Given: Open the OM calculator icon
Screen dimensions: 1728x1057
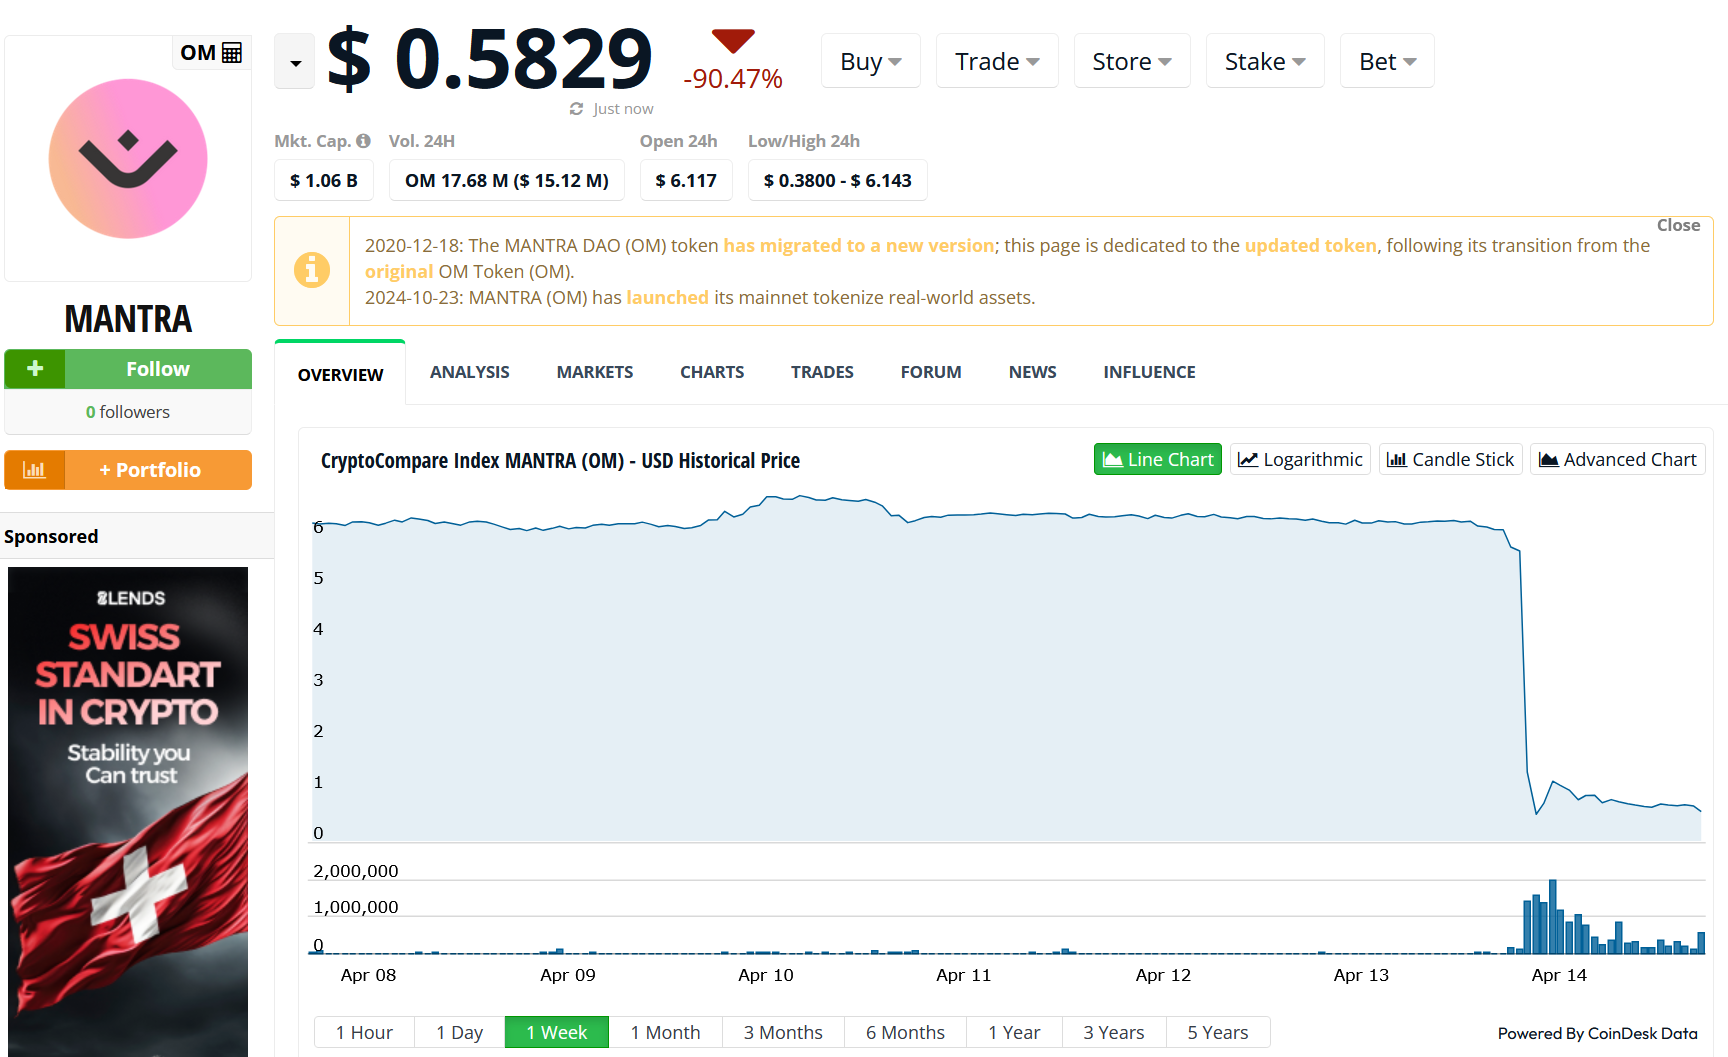Looking at the screenshot, I should [x=232, y=52].
